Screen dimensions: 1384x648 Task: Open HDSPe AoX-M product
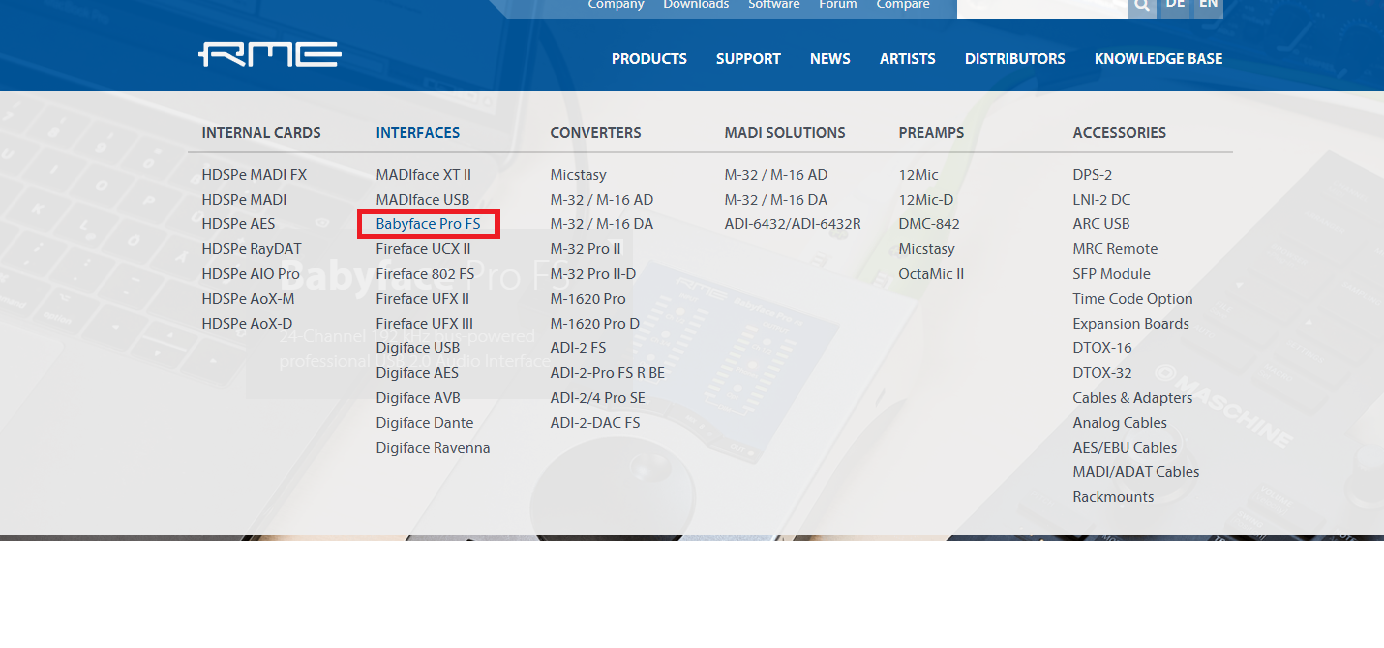(248, 299)
